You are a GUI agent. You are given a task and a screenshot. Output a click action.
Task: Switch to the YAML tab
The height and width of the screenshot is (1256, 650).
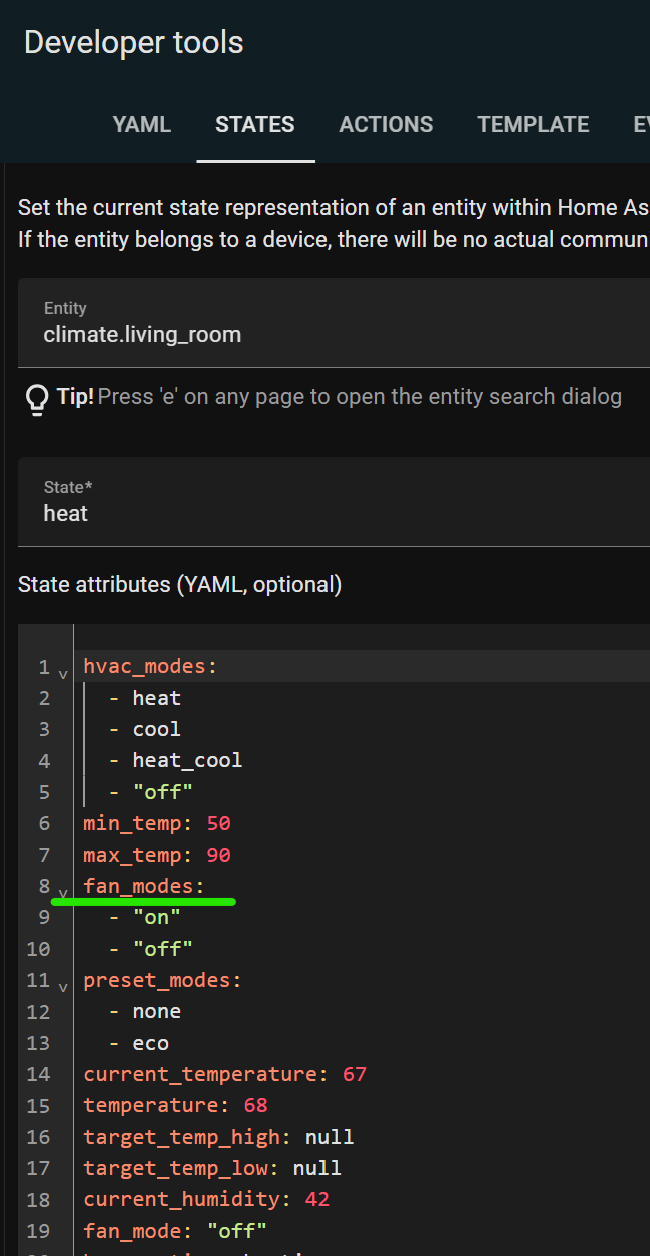click(x=141, y=124)
